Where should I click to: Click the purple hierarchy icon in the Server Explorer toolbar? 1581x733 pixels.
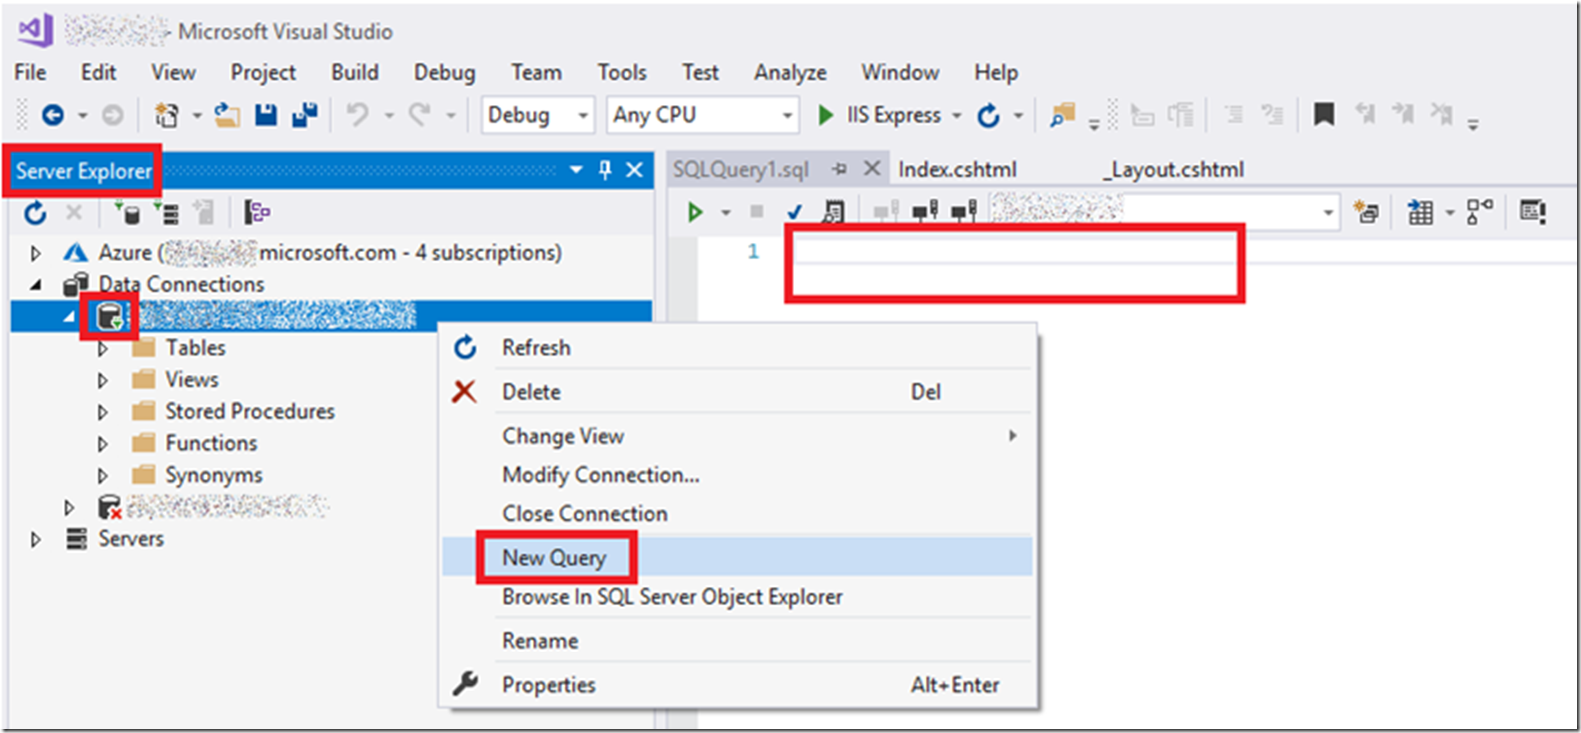click(x=258, y=212)
